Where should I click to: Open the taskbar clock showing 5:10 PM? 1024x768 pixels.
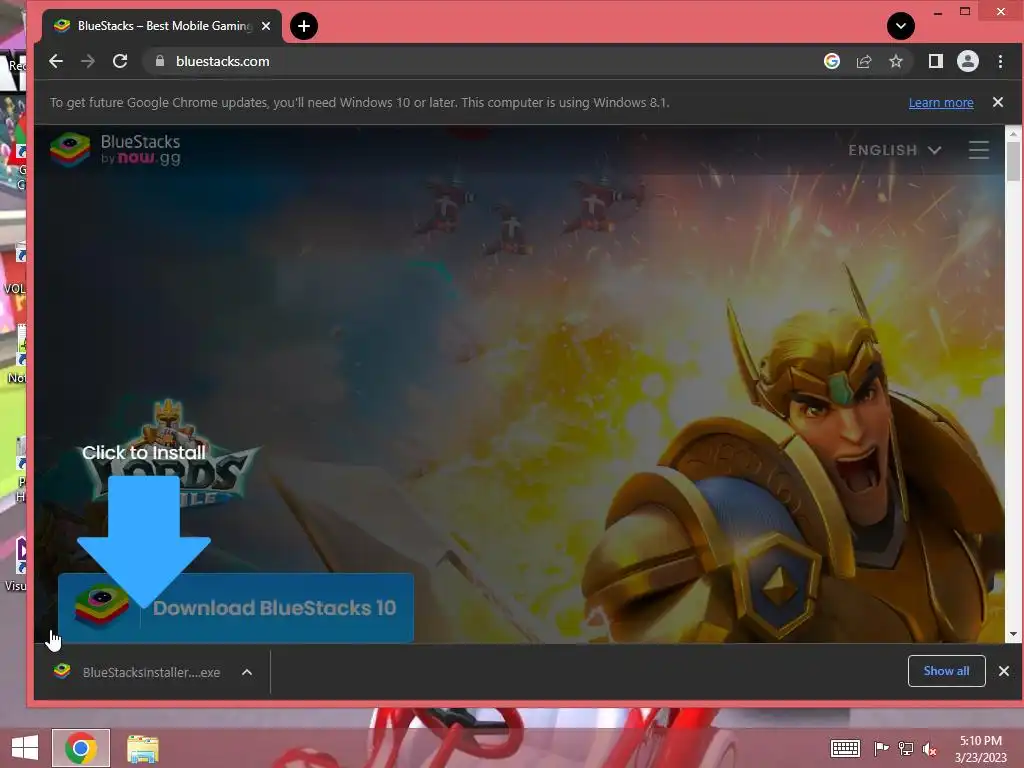981,748
